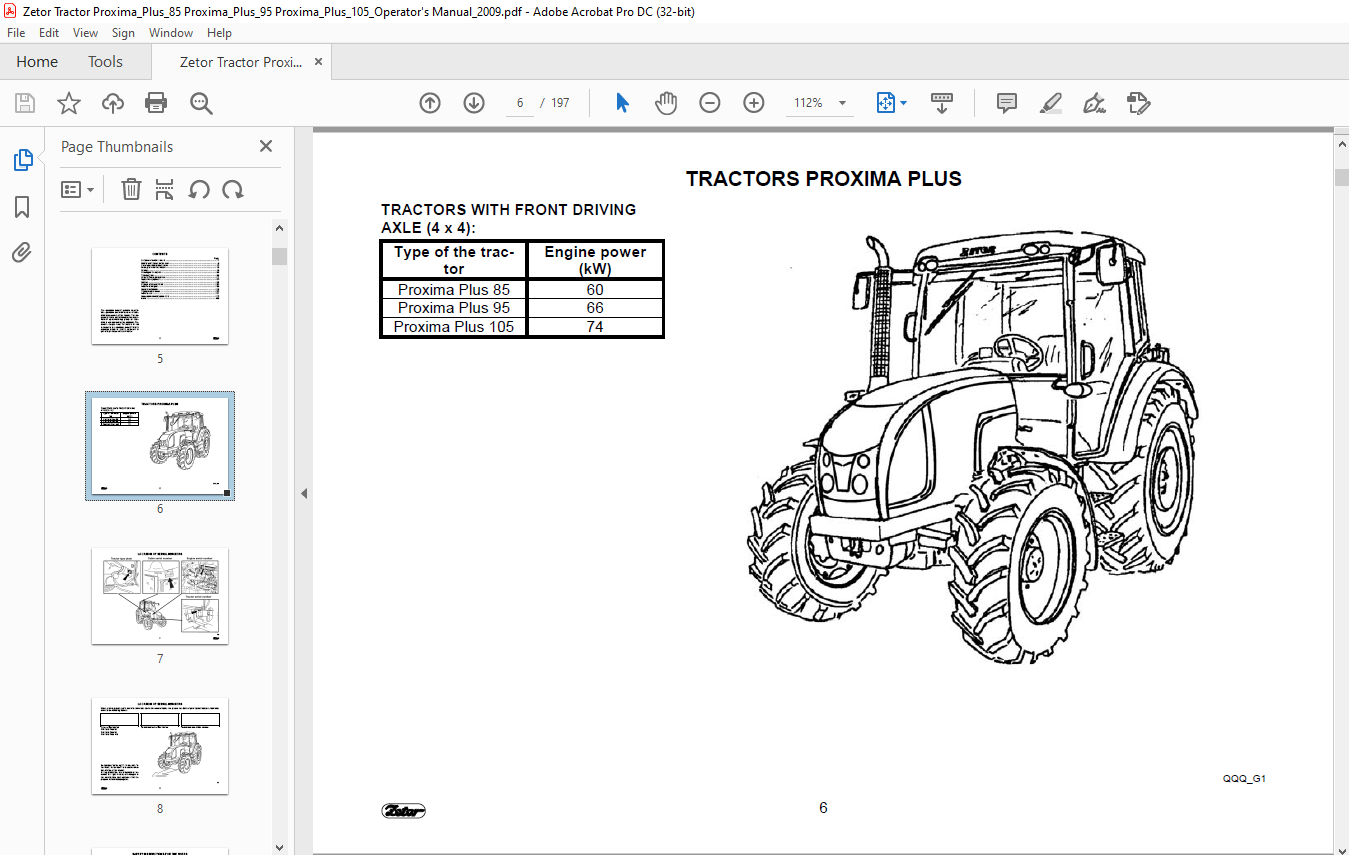Select the Zetor Tractor document tab
1349x855 pixels.
(240, 62)
